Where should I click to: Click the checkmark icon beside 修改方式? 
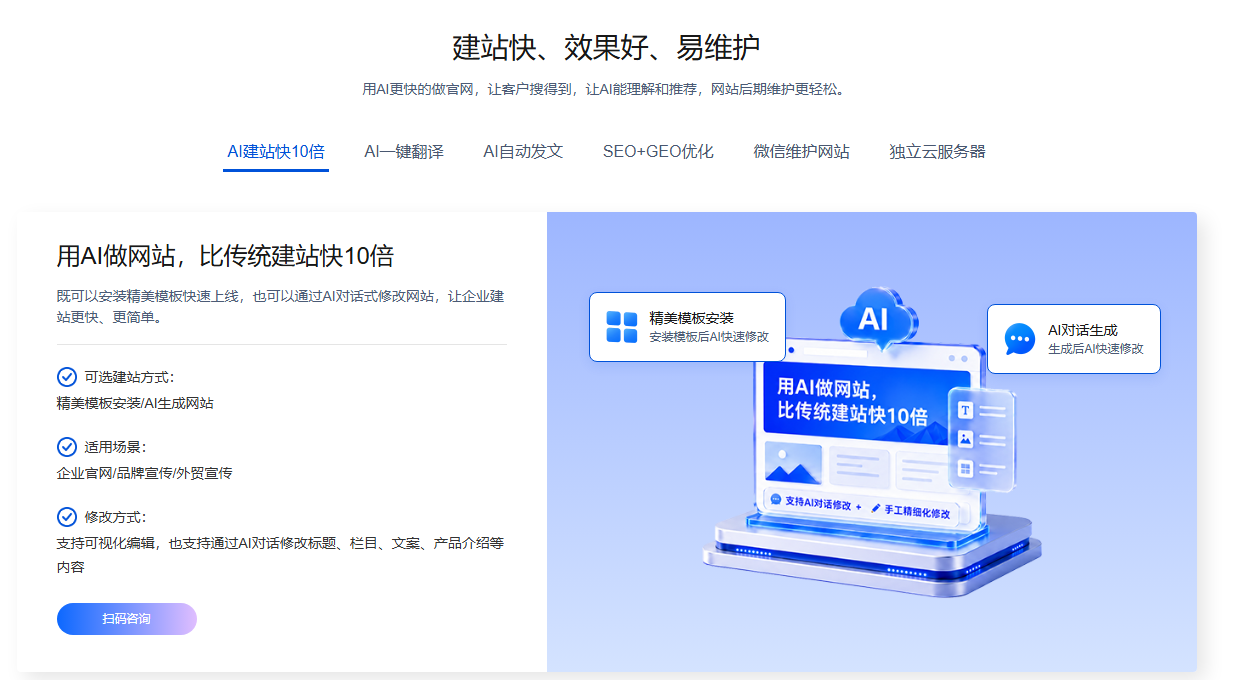67,517
